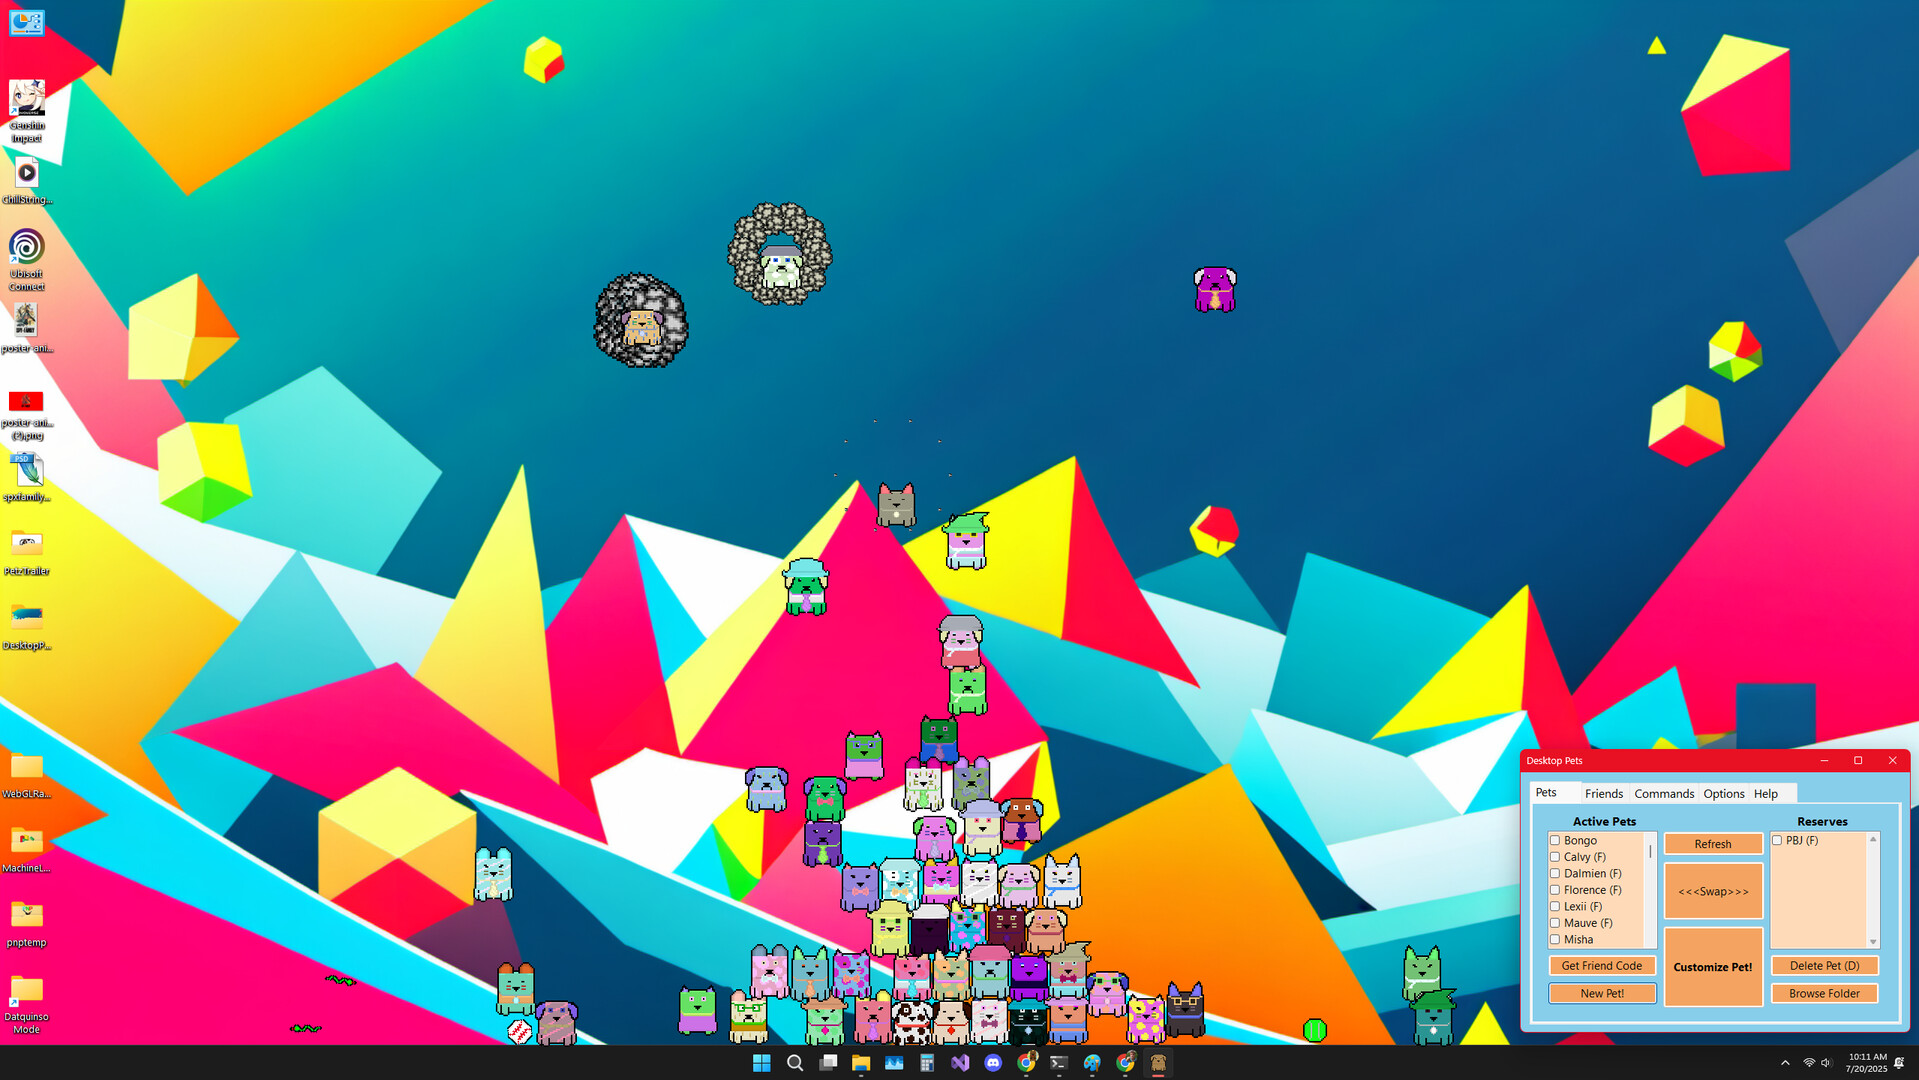Click the <<<Swap>>> button

[1712, 892]
